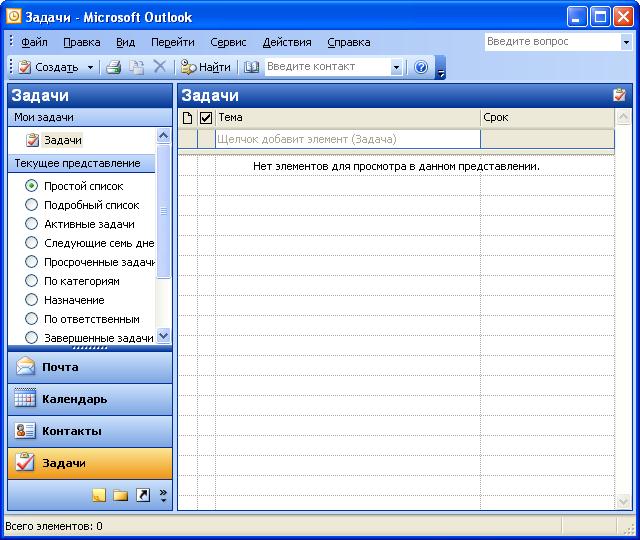Open Shortcuts arrow icon in navigation pane
This screenshot has width=640, height=540.
(x=142, y=495)
